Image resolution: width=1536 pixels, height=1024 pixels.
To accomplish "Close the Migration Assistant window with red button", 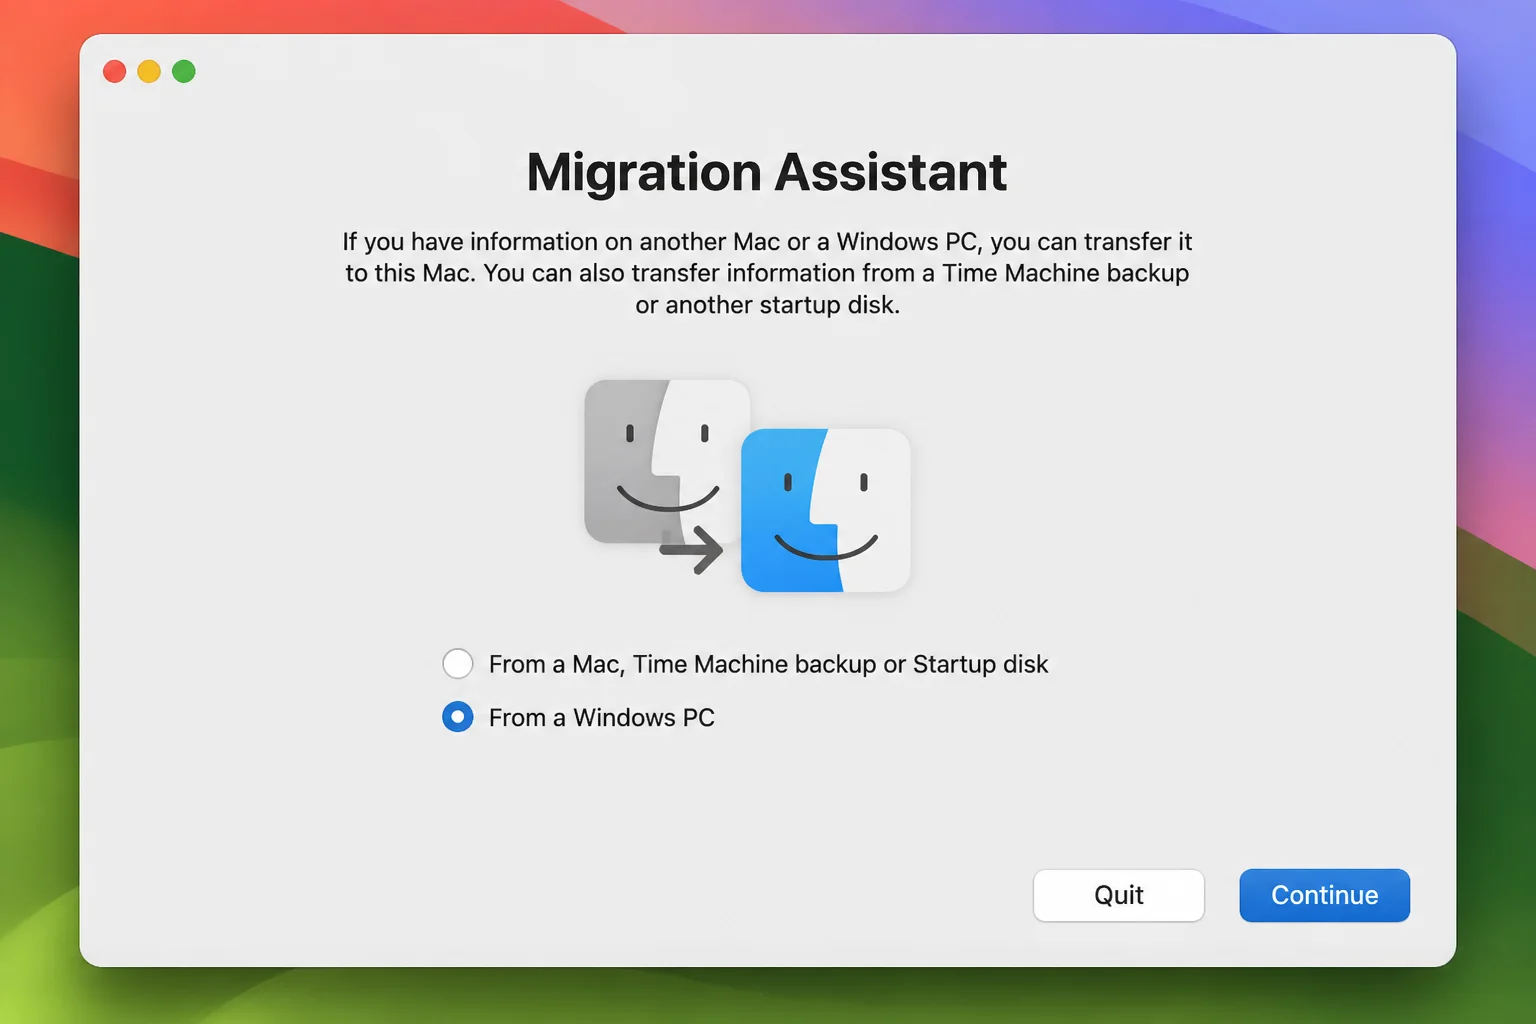I will pyautogui.click(x=115, y=71).
